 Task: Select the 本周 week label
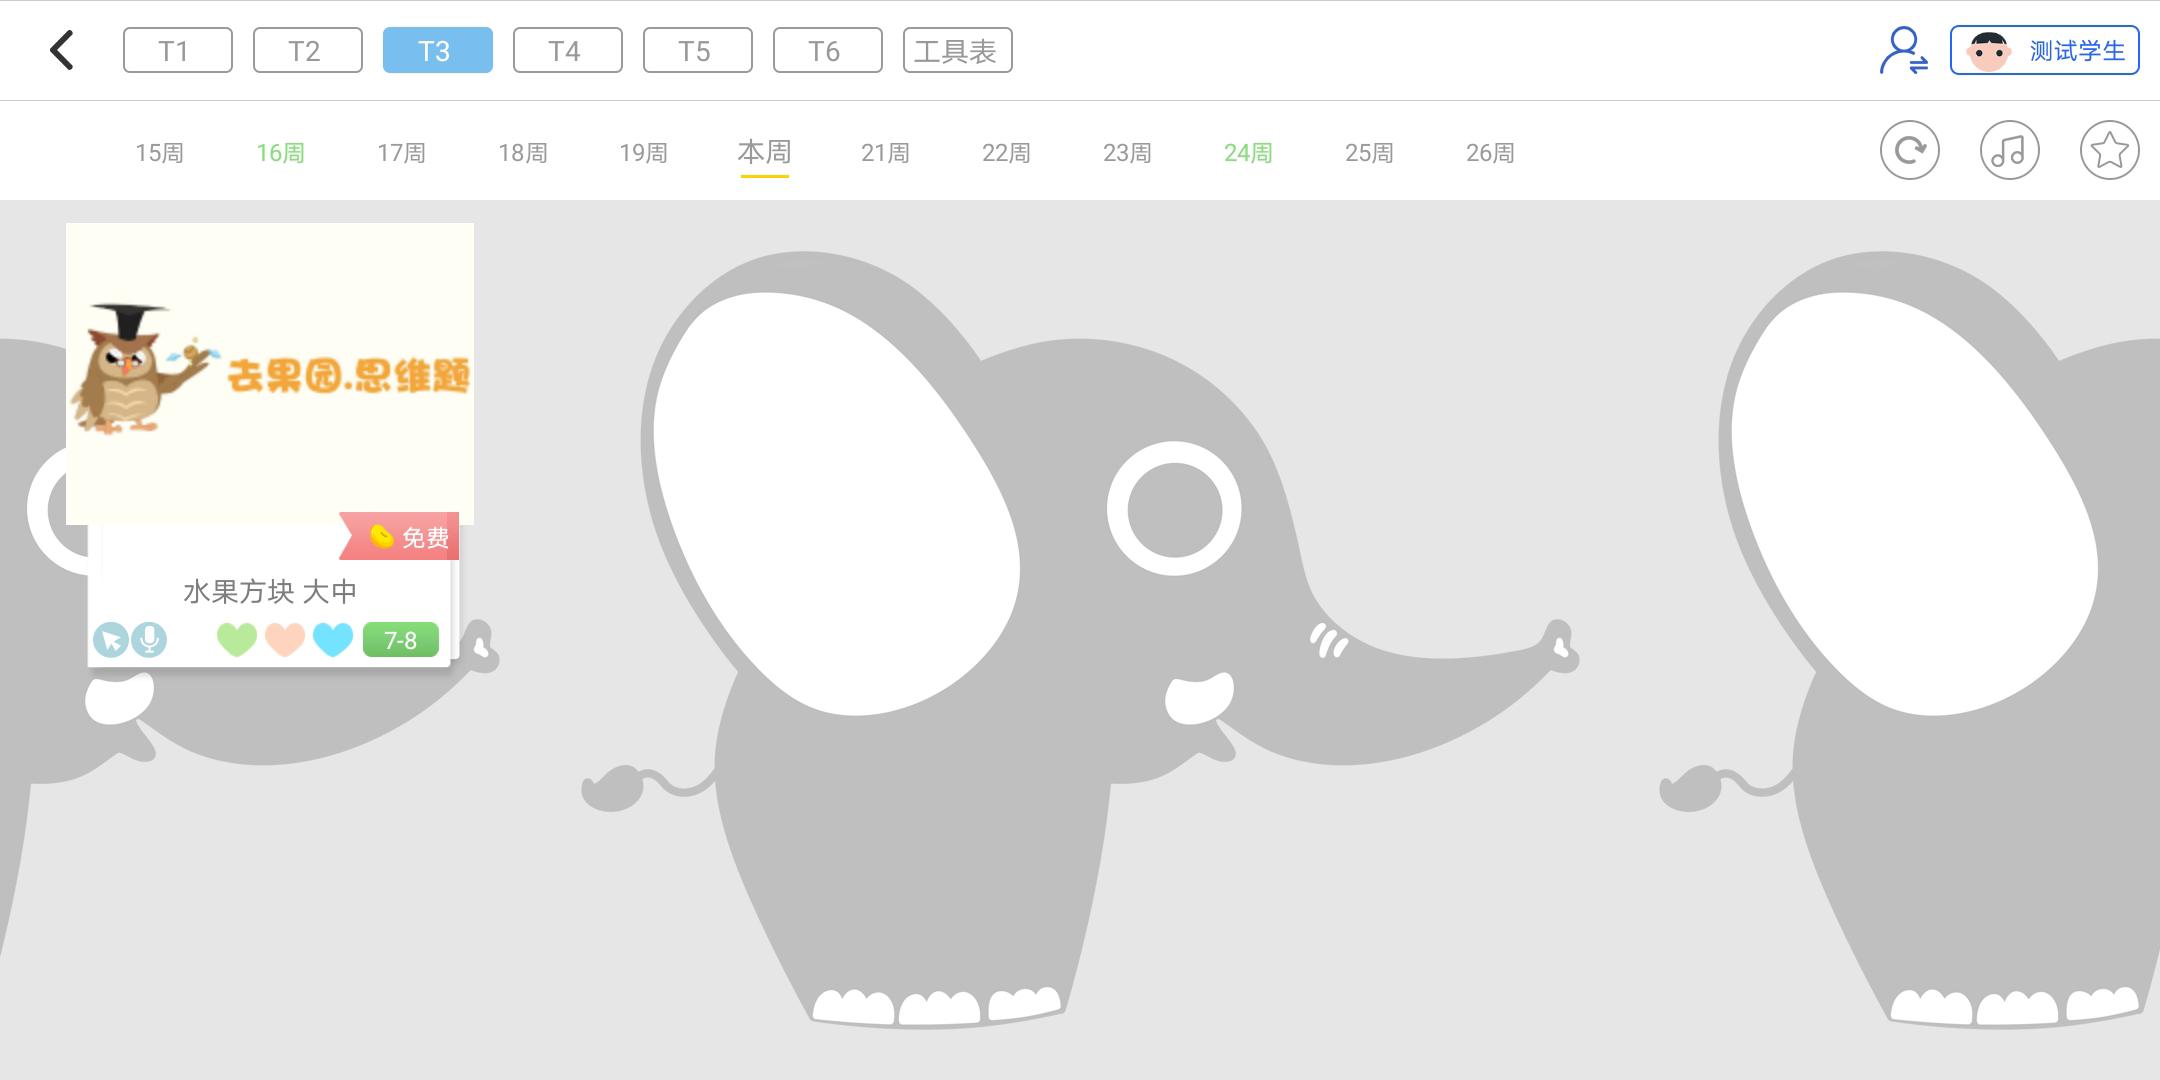tap(764, 152)
